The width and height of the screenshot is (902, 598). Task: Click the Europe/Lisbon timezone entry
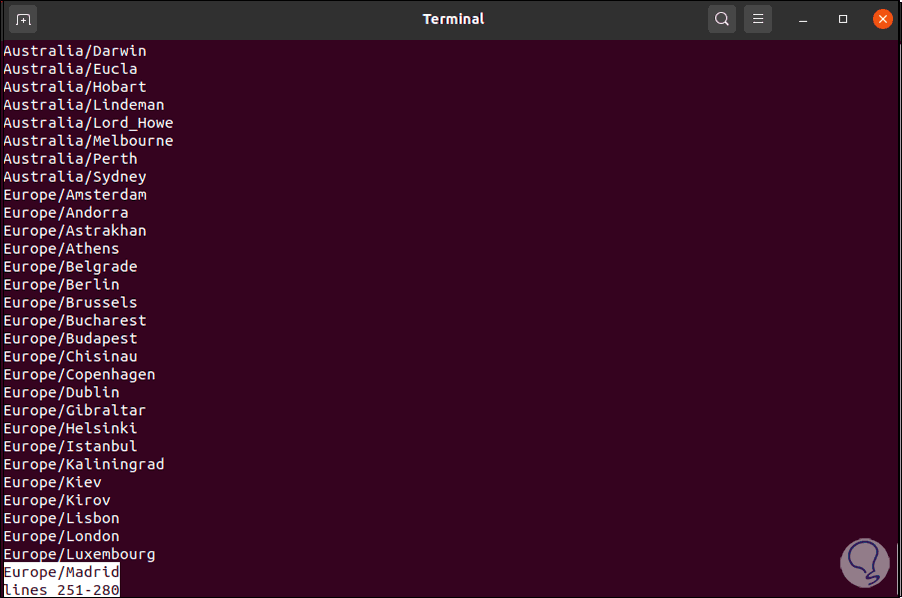[x=61, y=518]
